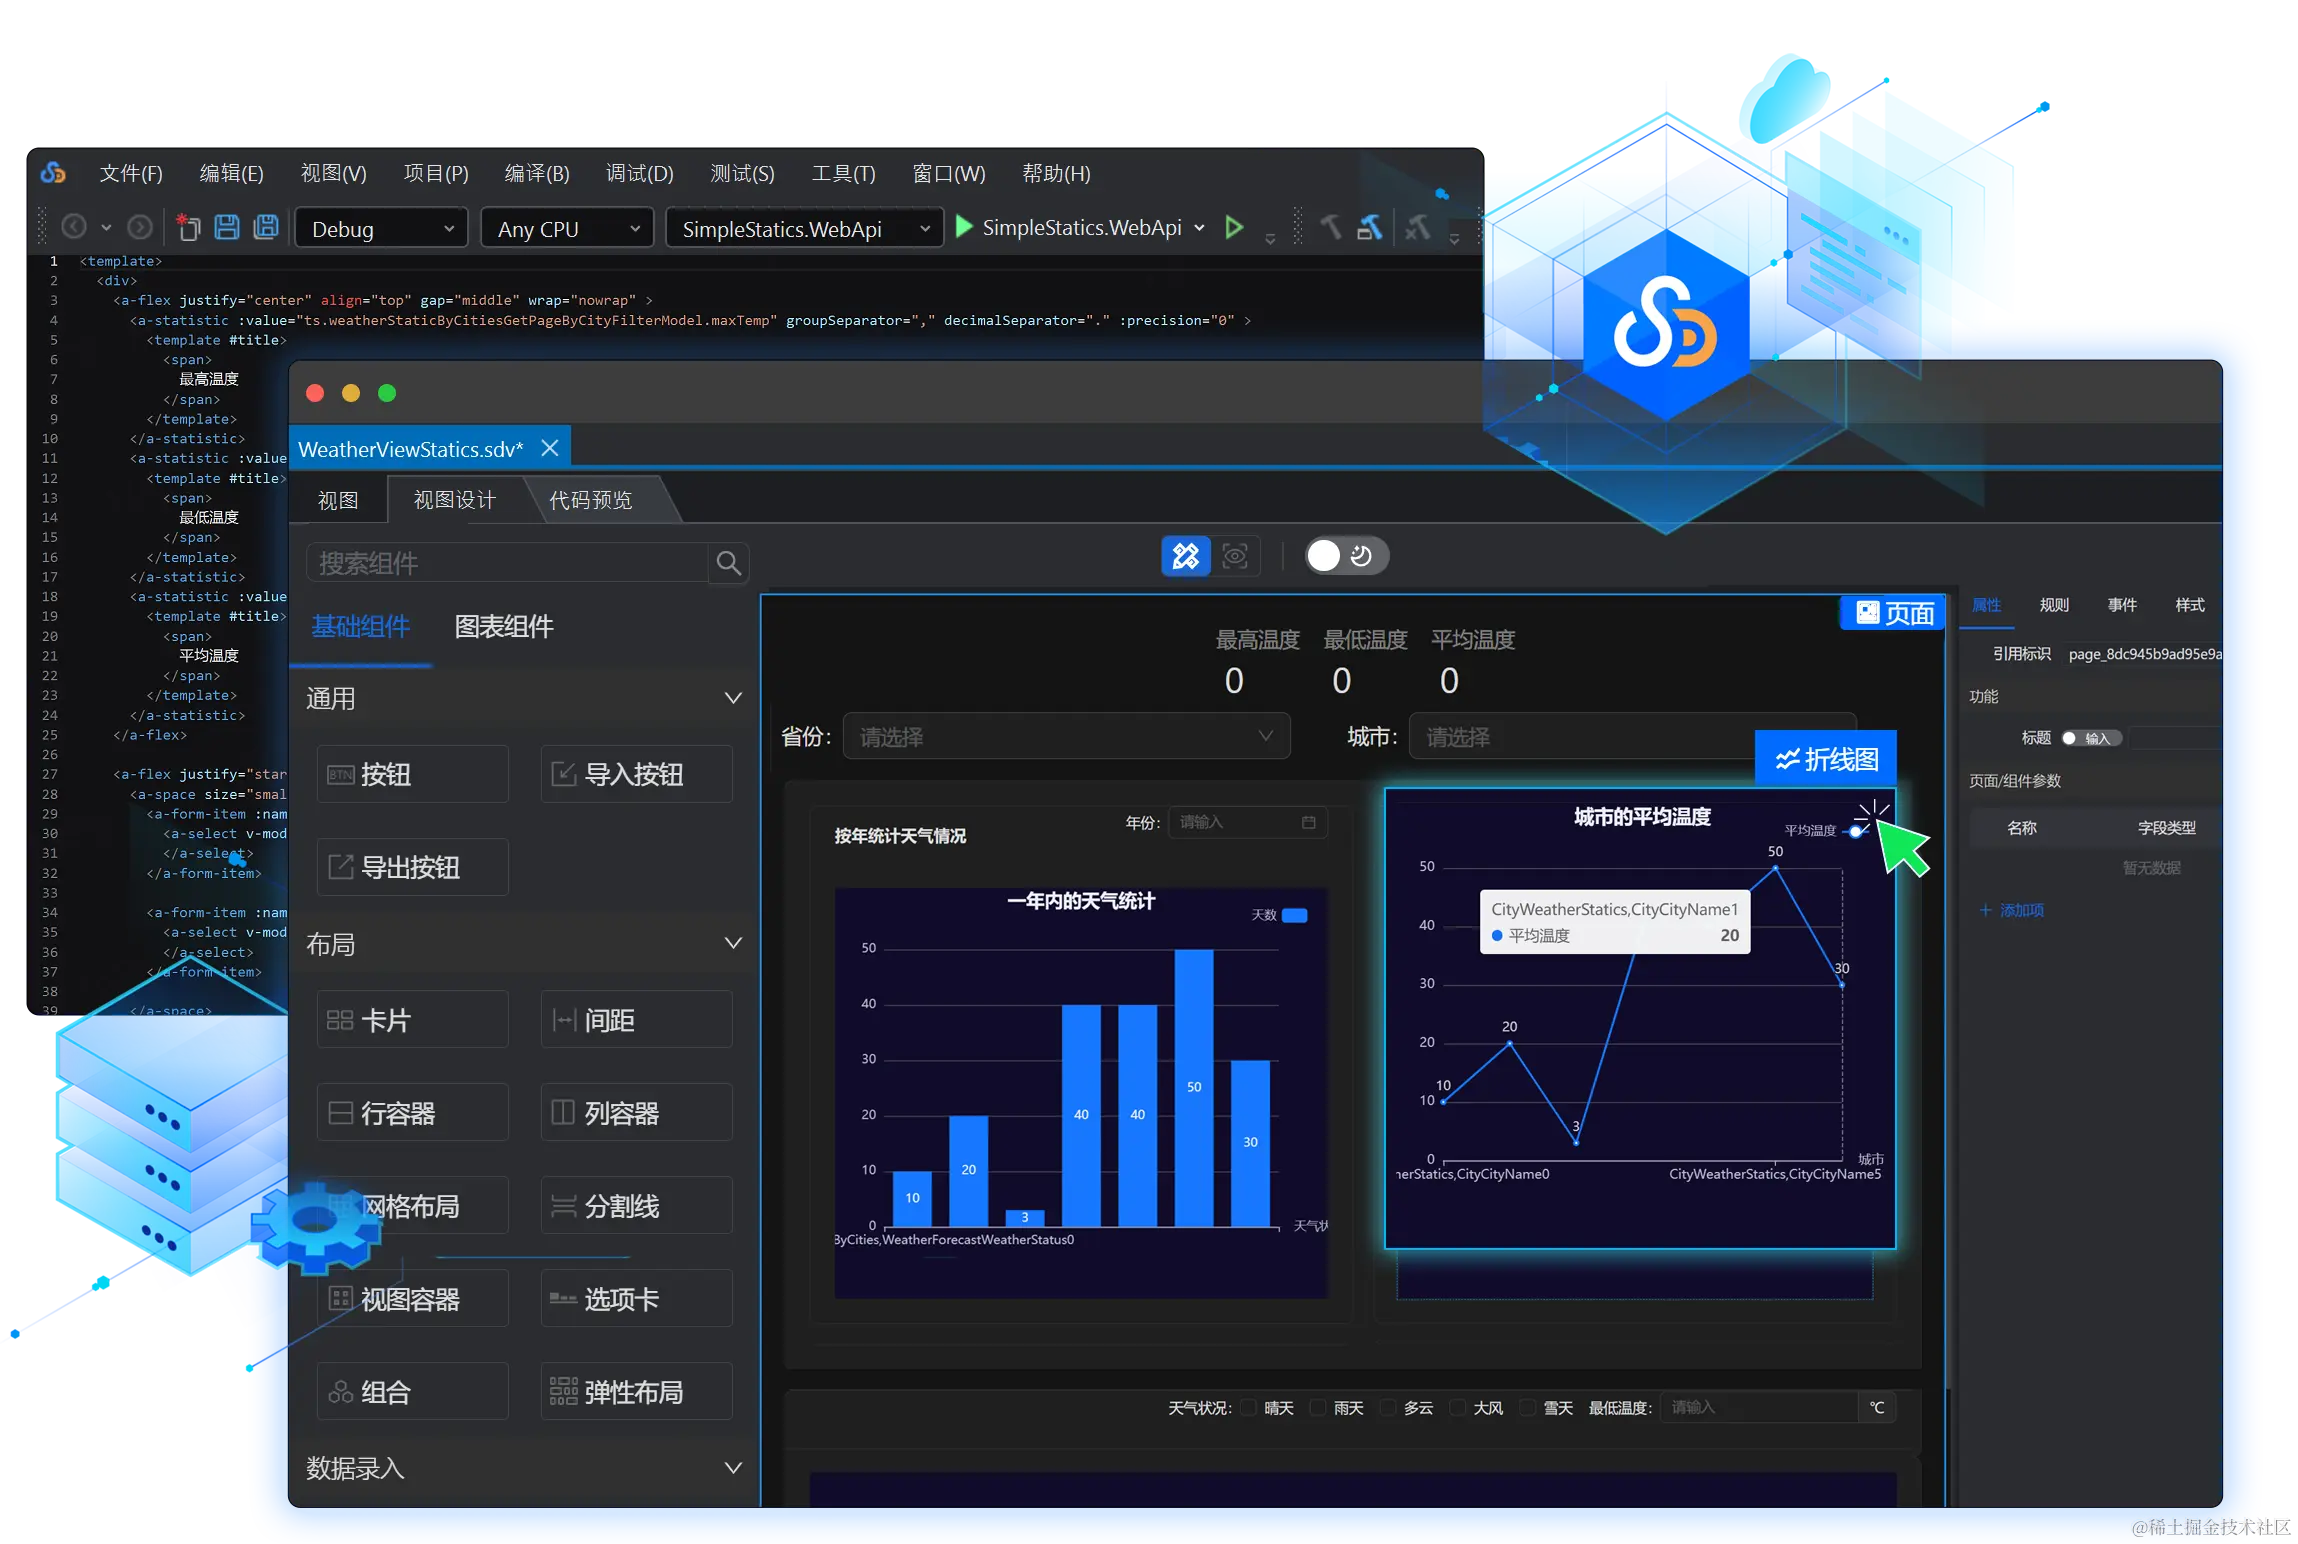The width and height of the screenshot is (2298, 1544).
Task: Click the navigate back arrow
Action: pyautogui.click(x=74, y=227)
